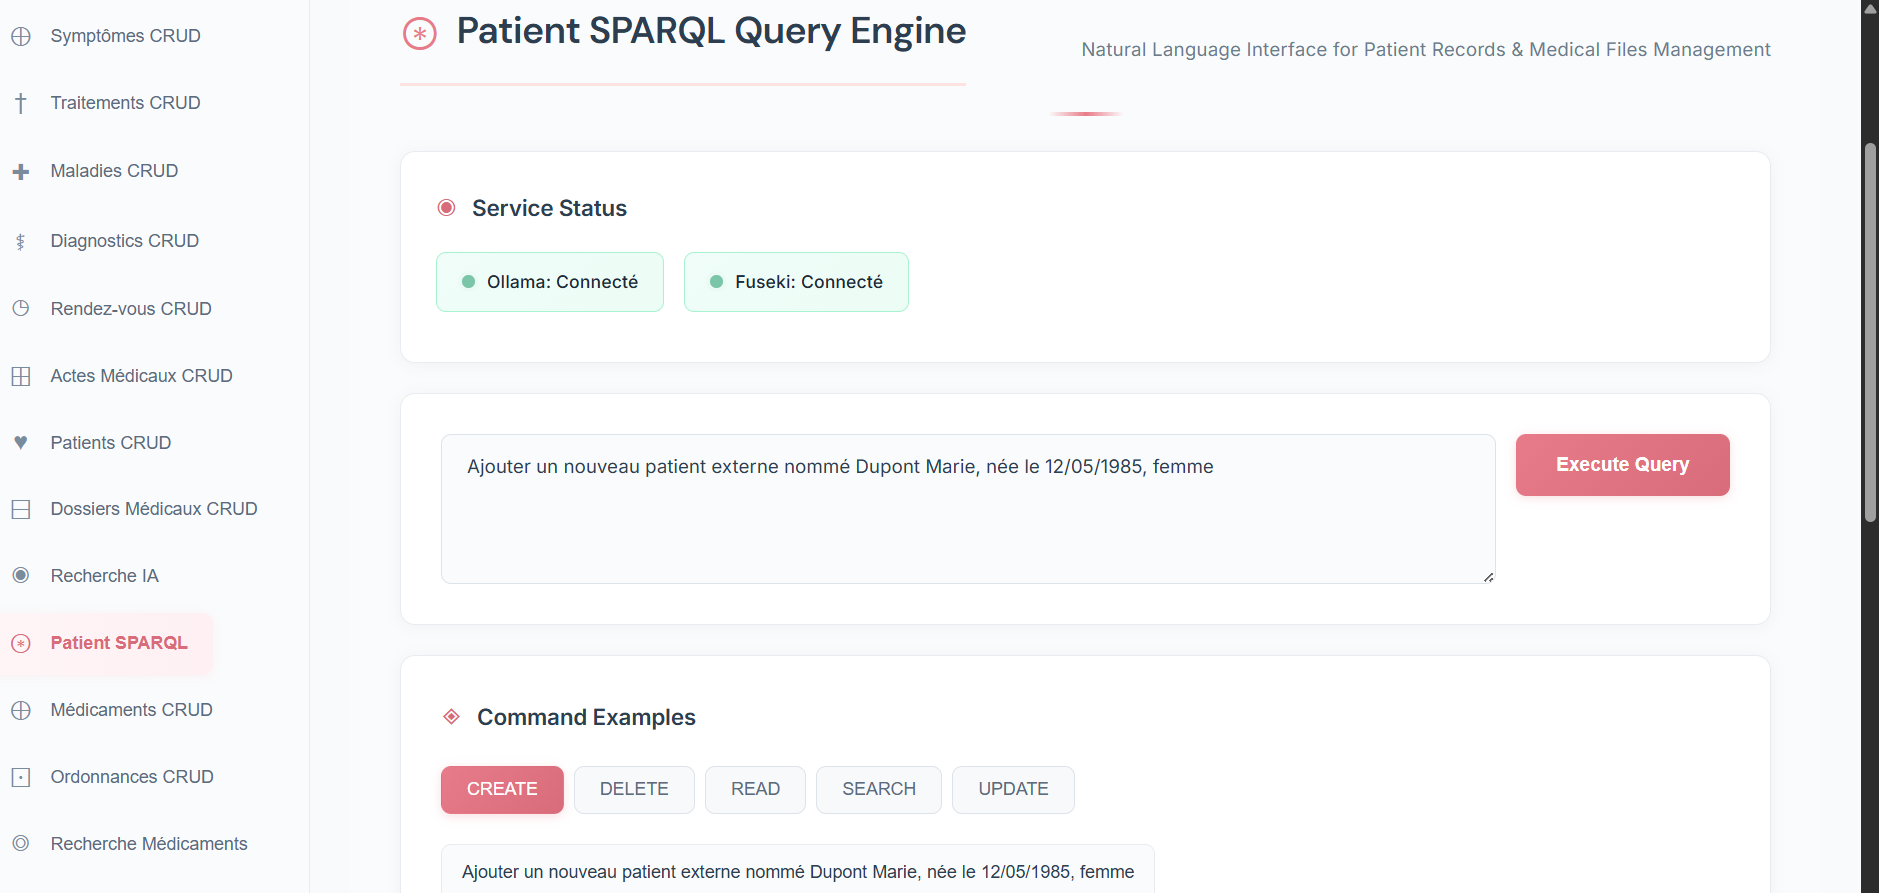Navigate to Médicaments CRUD

point(131,710)
